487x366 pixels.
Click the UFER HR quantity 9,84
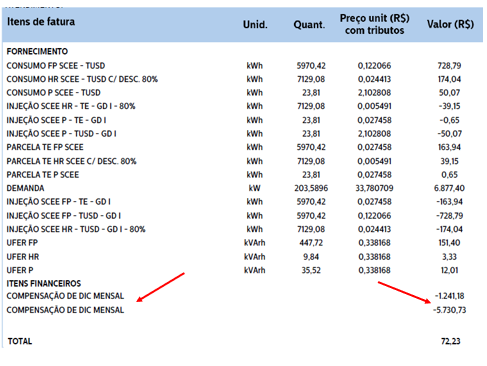[311, 257]
